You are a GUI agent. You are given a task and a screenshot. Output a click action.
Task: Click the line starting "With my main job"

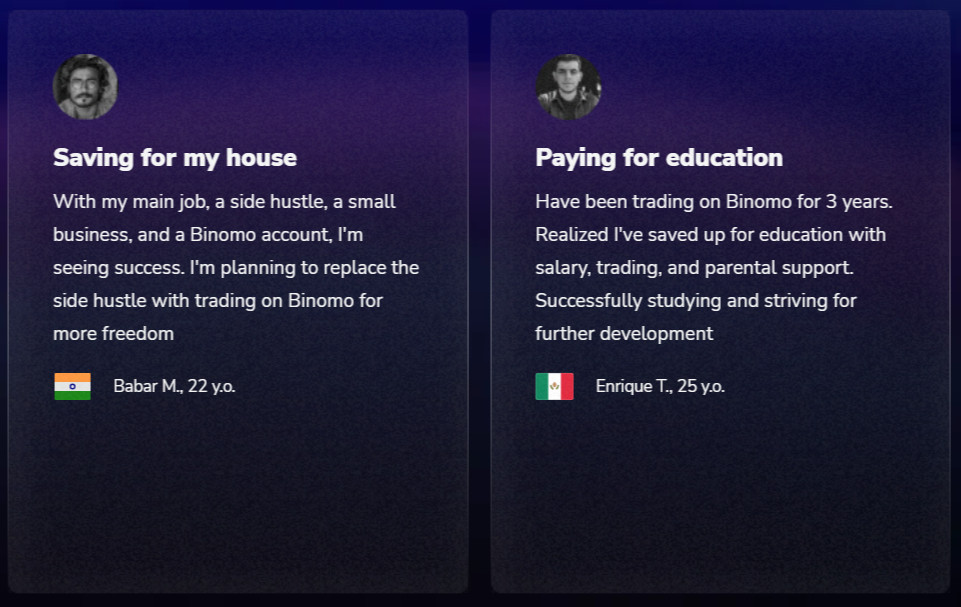pyautogui.click(x=224, y=202)
